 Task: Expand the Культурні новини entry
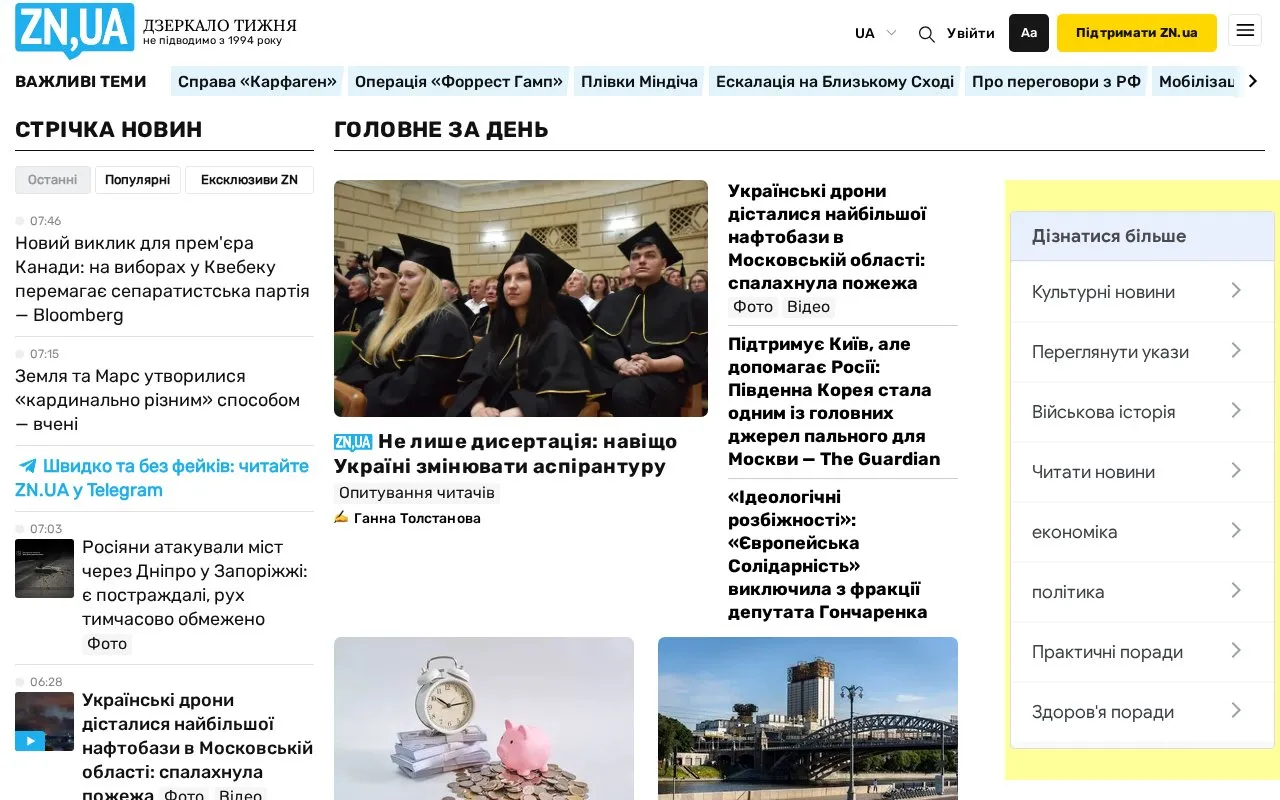click(x=1142, y=292)
